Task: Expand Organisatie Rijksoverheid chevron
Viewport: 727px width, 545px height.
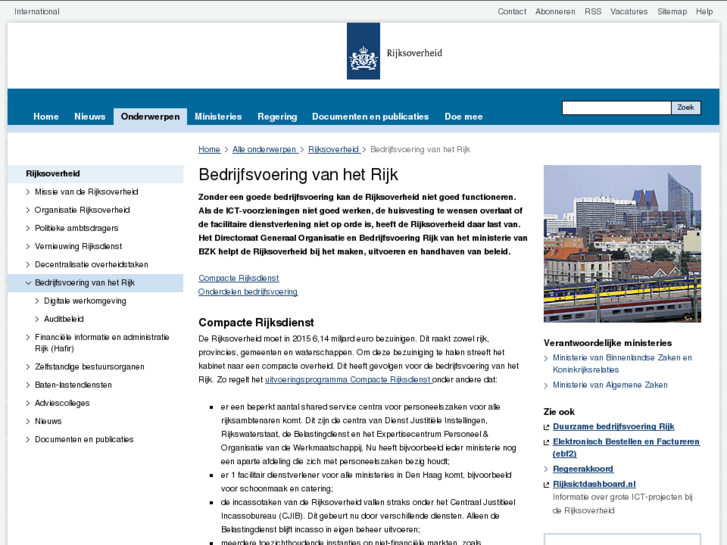Action: coord(28,210)
